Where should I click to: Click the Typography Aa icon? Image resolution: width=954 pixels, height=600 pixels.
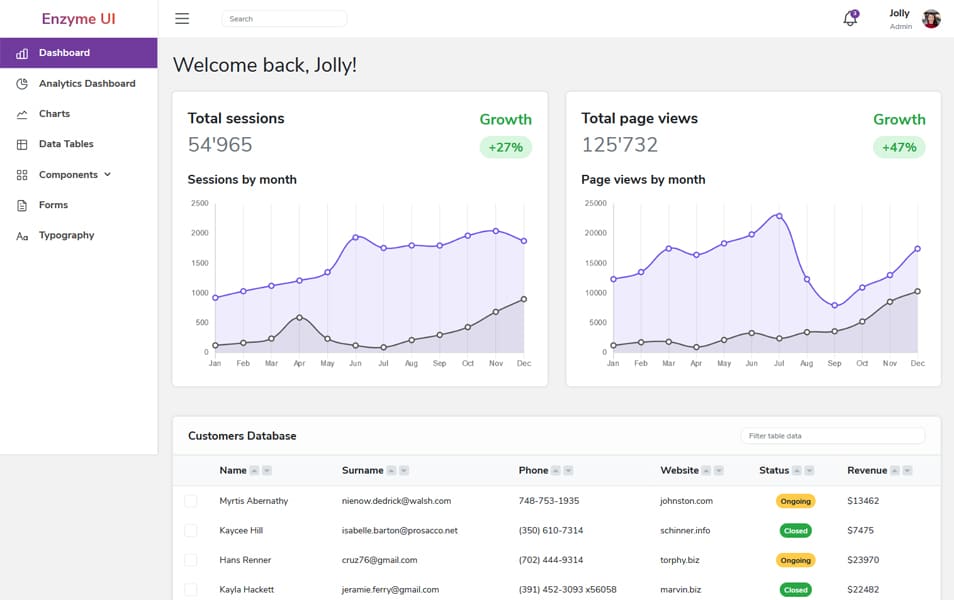(22, 236)
